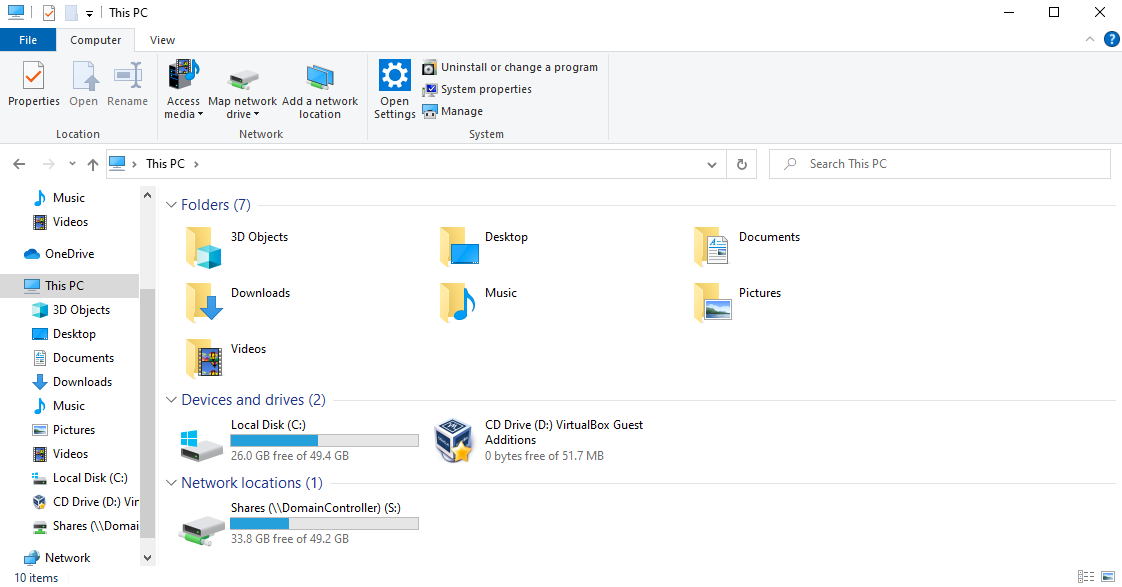Expand the address bar history dropdown
Viewport: 1122px width, 587px height.
point(712,164)
